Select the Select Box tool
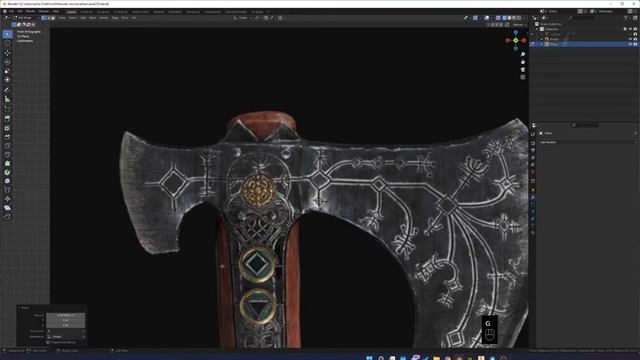The width and height of the screenshot is (640, 360). point(7,34)
